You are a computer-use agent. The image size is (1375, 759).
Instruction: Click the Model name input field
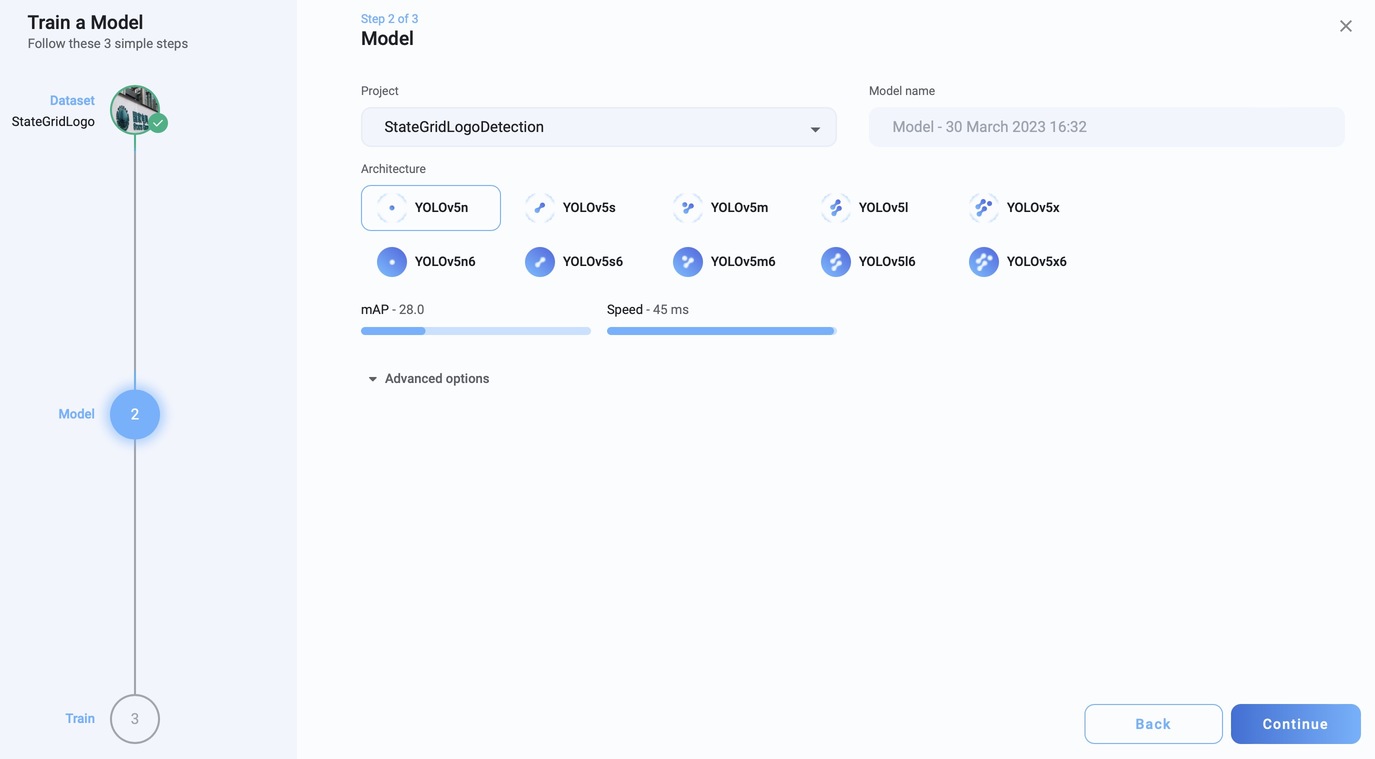(x=1106, y=127)
